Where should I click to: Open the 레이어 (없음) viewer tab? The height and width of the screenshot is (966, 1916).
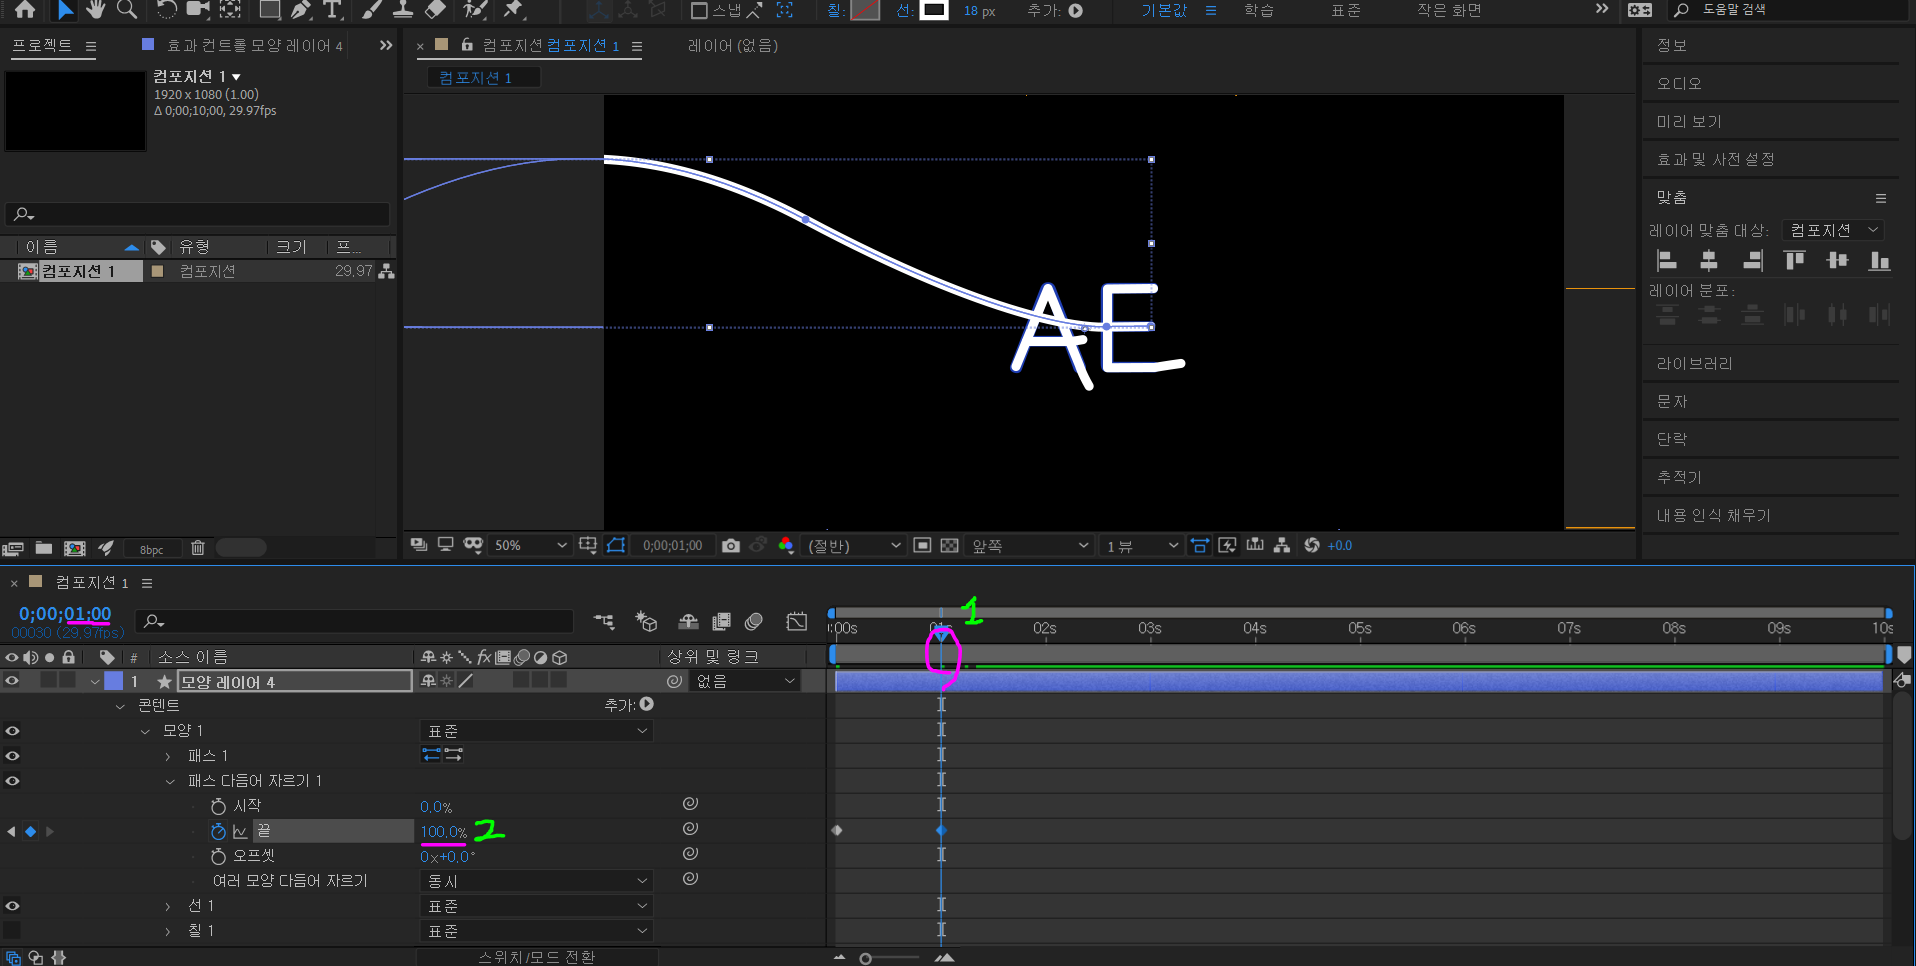tap(733, 46)
